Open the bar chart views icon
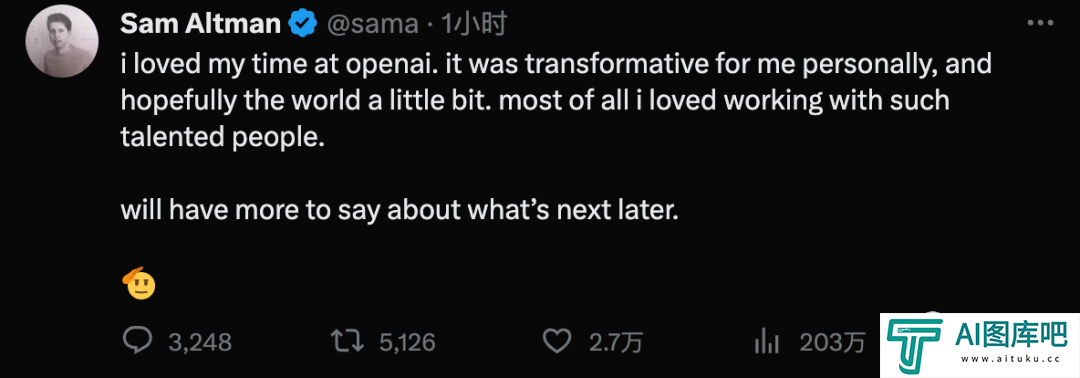 [767, 342]
